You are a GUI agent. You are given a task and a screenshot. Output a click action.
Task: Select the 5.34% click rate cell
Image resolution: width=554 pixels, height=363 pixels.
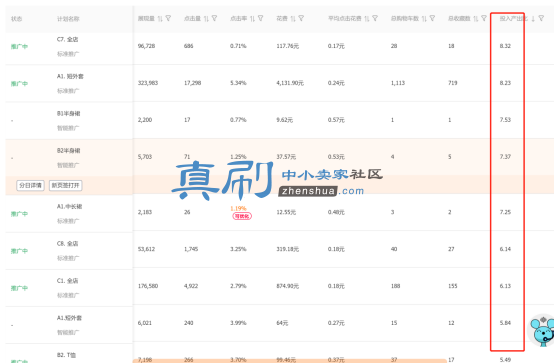point(238,83)
